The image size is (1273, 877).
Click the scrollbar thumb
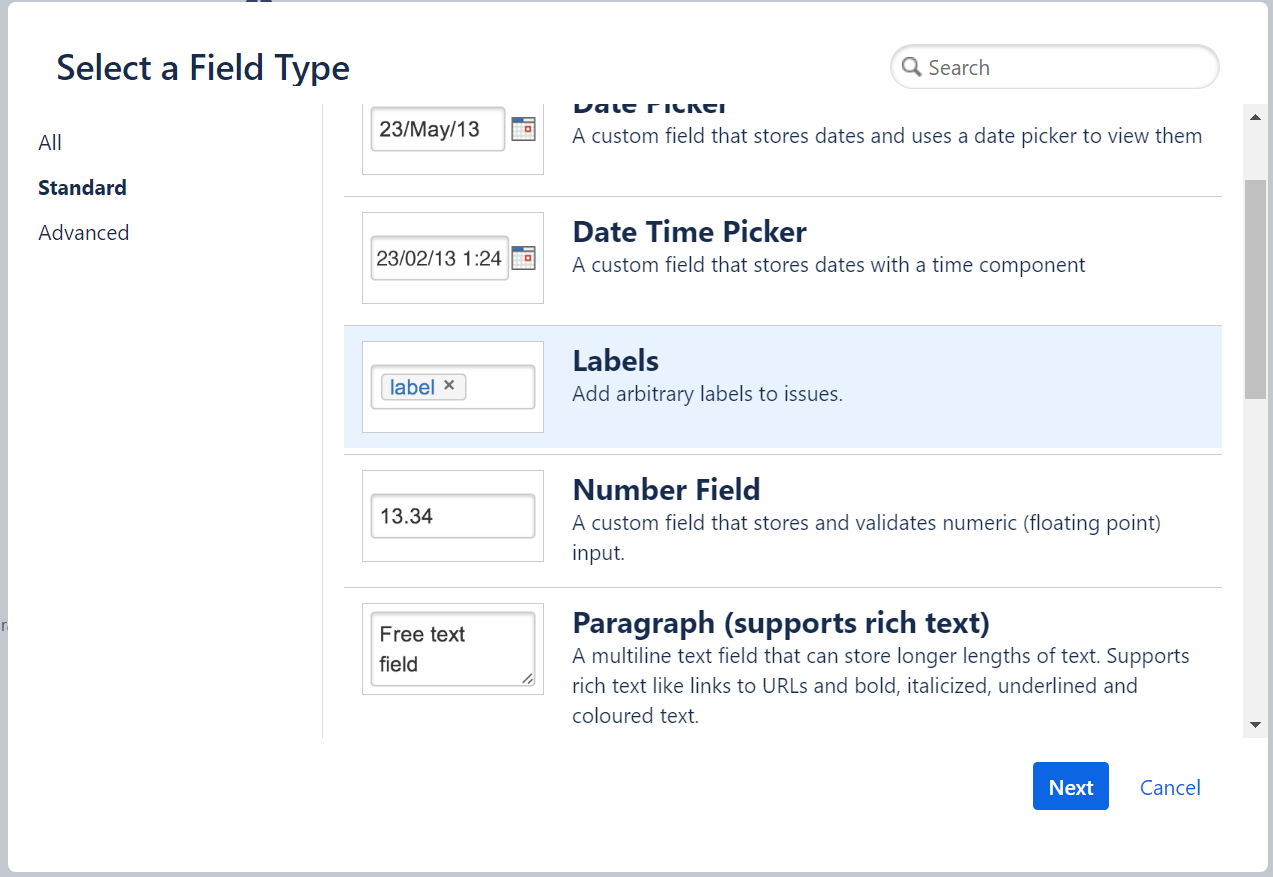point(1254,290)
